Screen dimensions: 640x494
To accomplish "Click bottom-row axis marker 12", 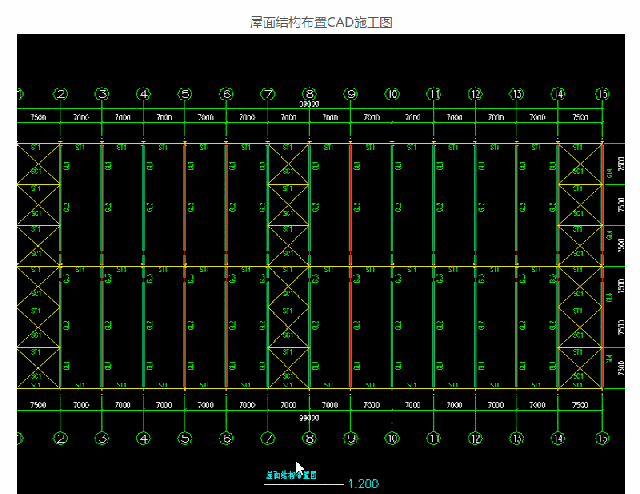I will 475,438.
